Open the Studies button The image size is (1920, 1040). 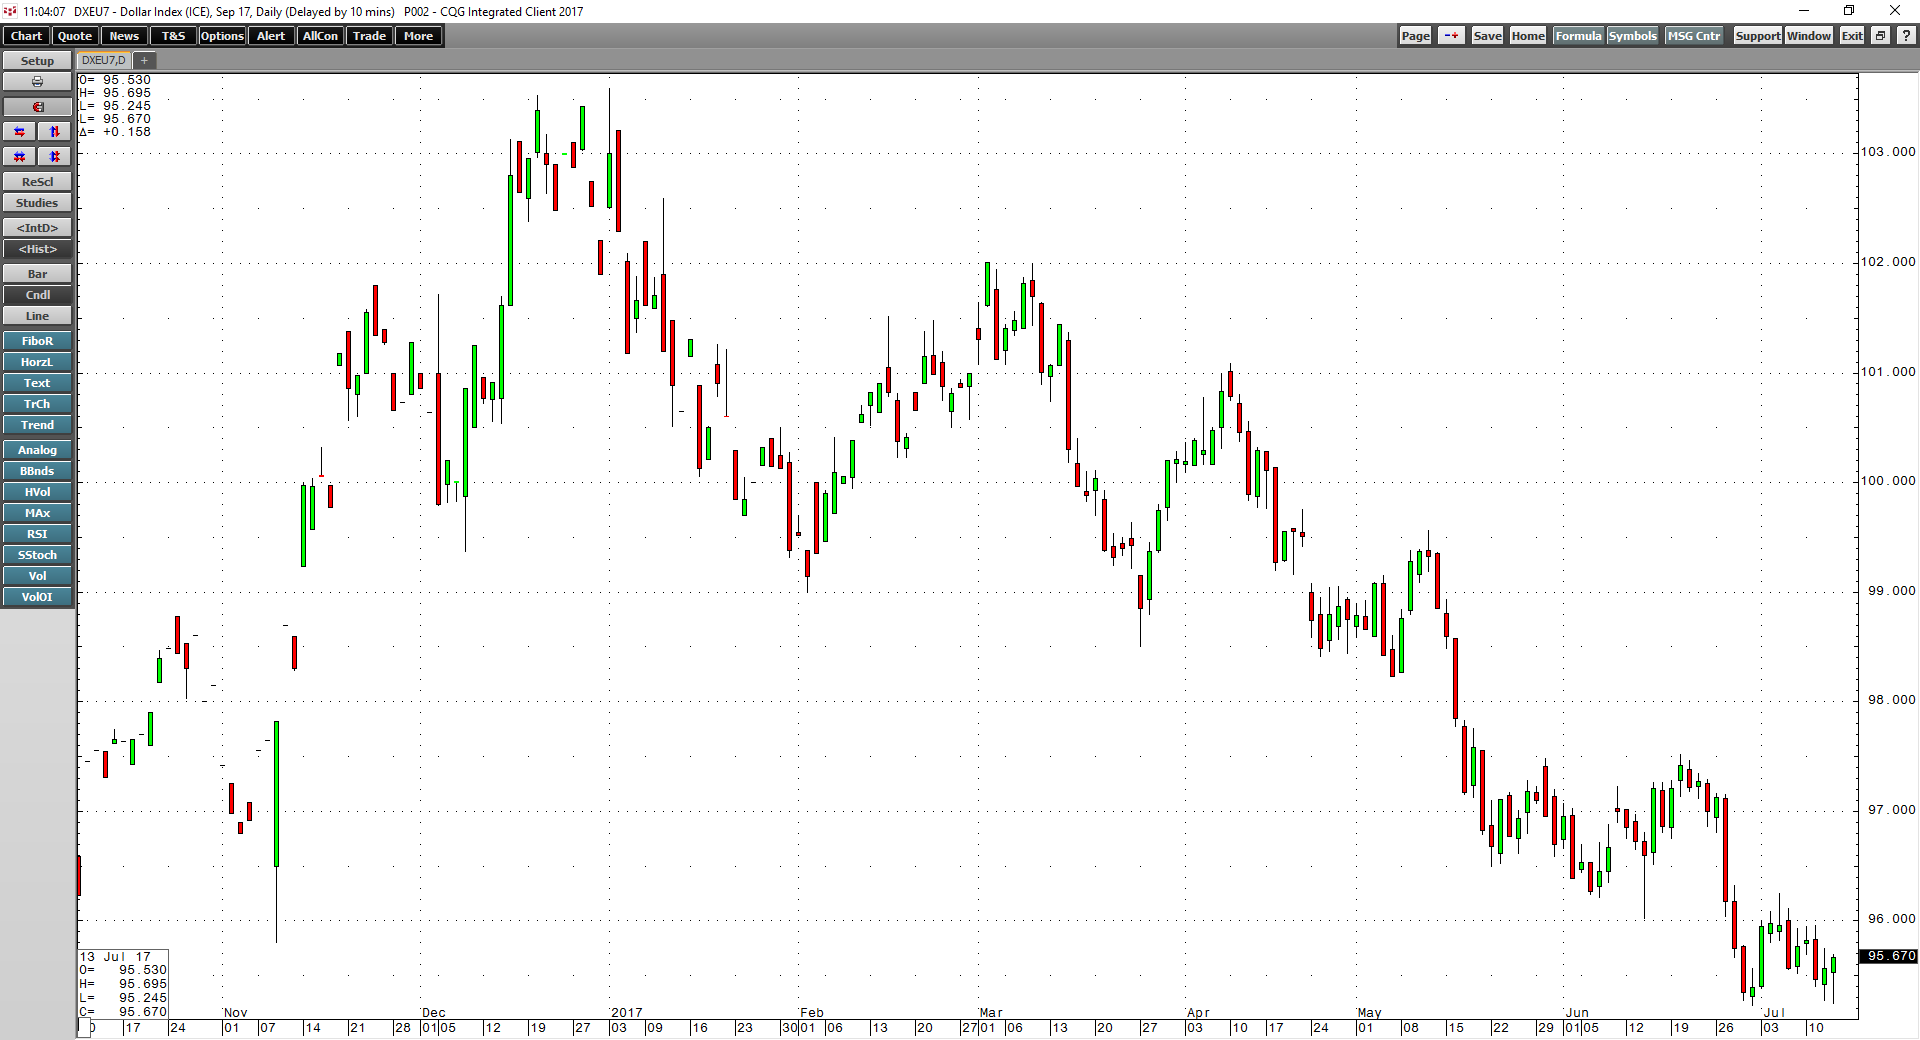click(x=37, y=203)
